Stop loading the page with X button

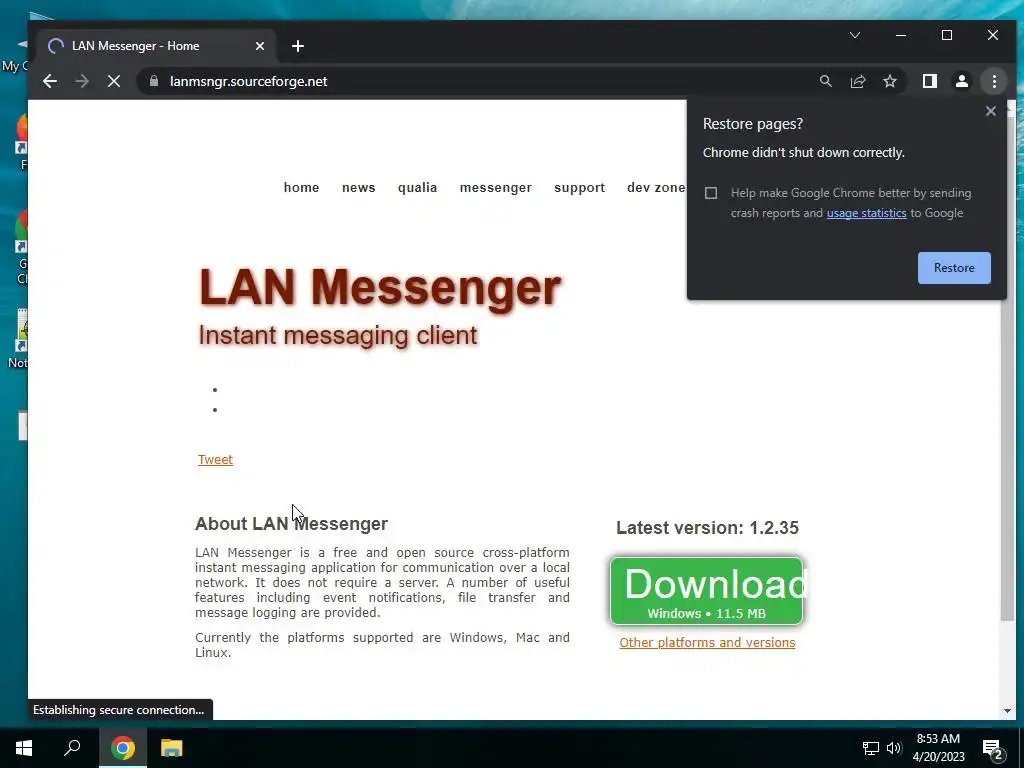(x=114, y=81)
